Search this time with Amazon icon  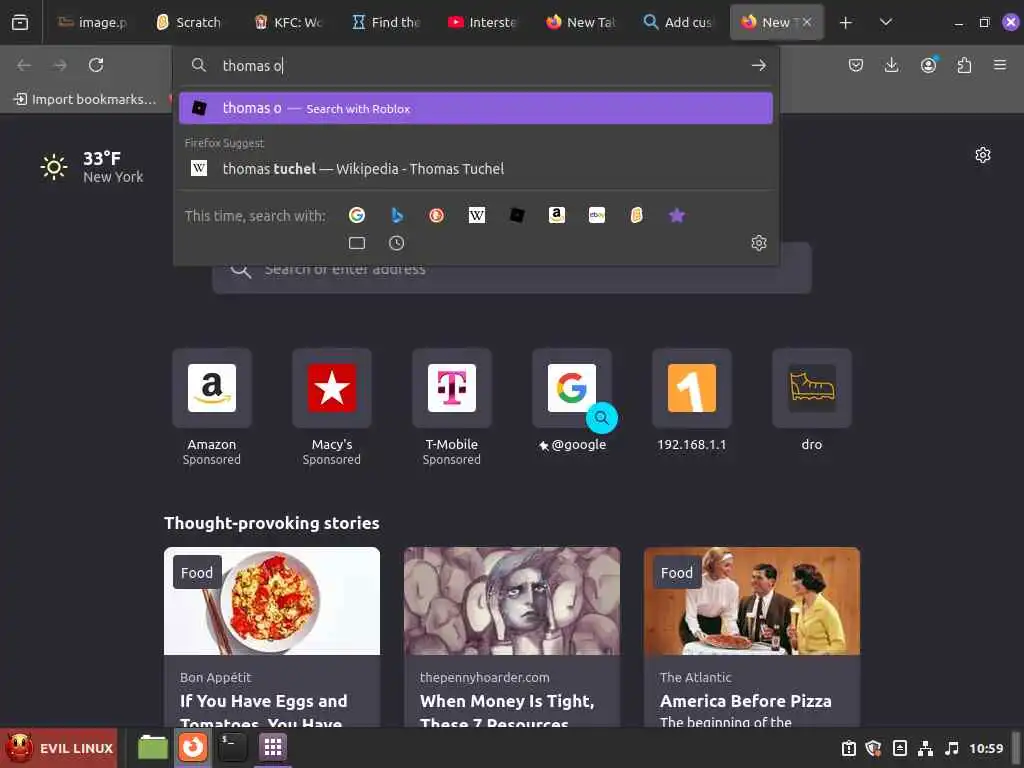(x=556, y=215)
